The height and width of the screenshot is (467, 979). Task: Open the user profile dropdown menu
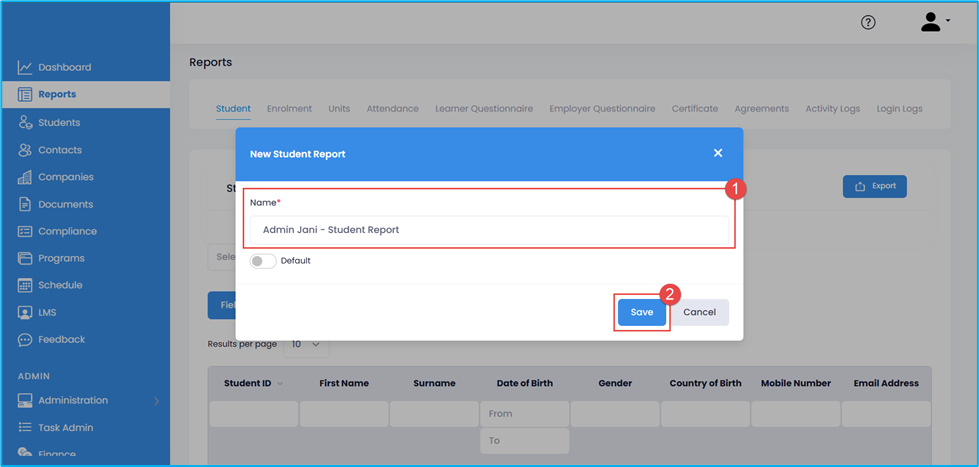[934, 22]
